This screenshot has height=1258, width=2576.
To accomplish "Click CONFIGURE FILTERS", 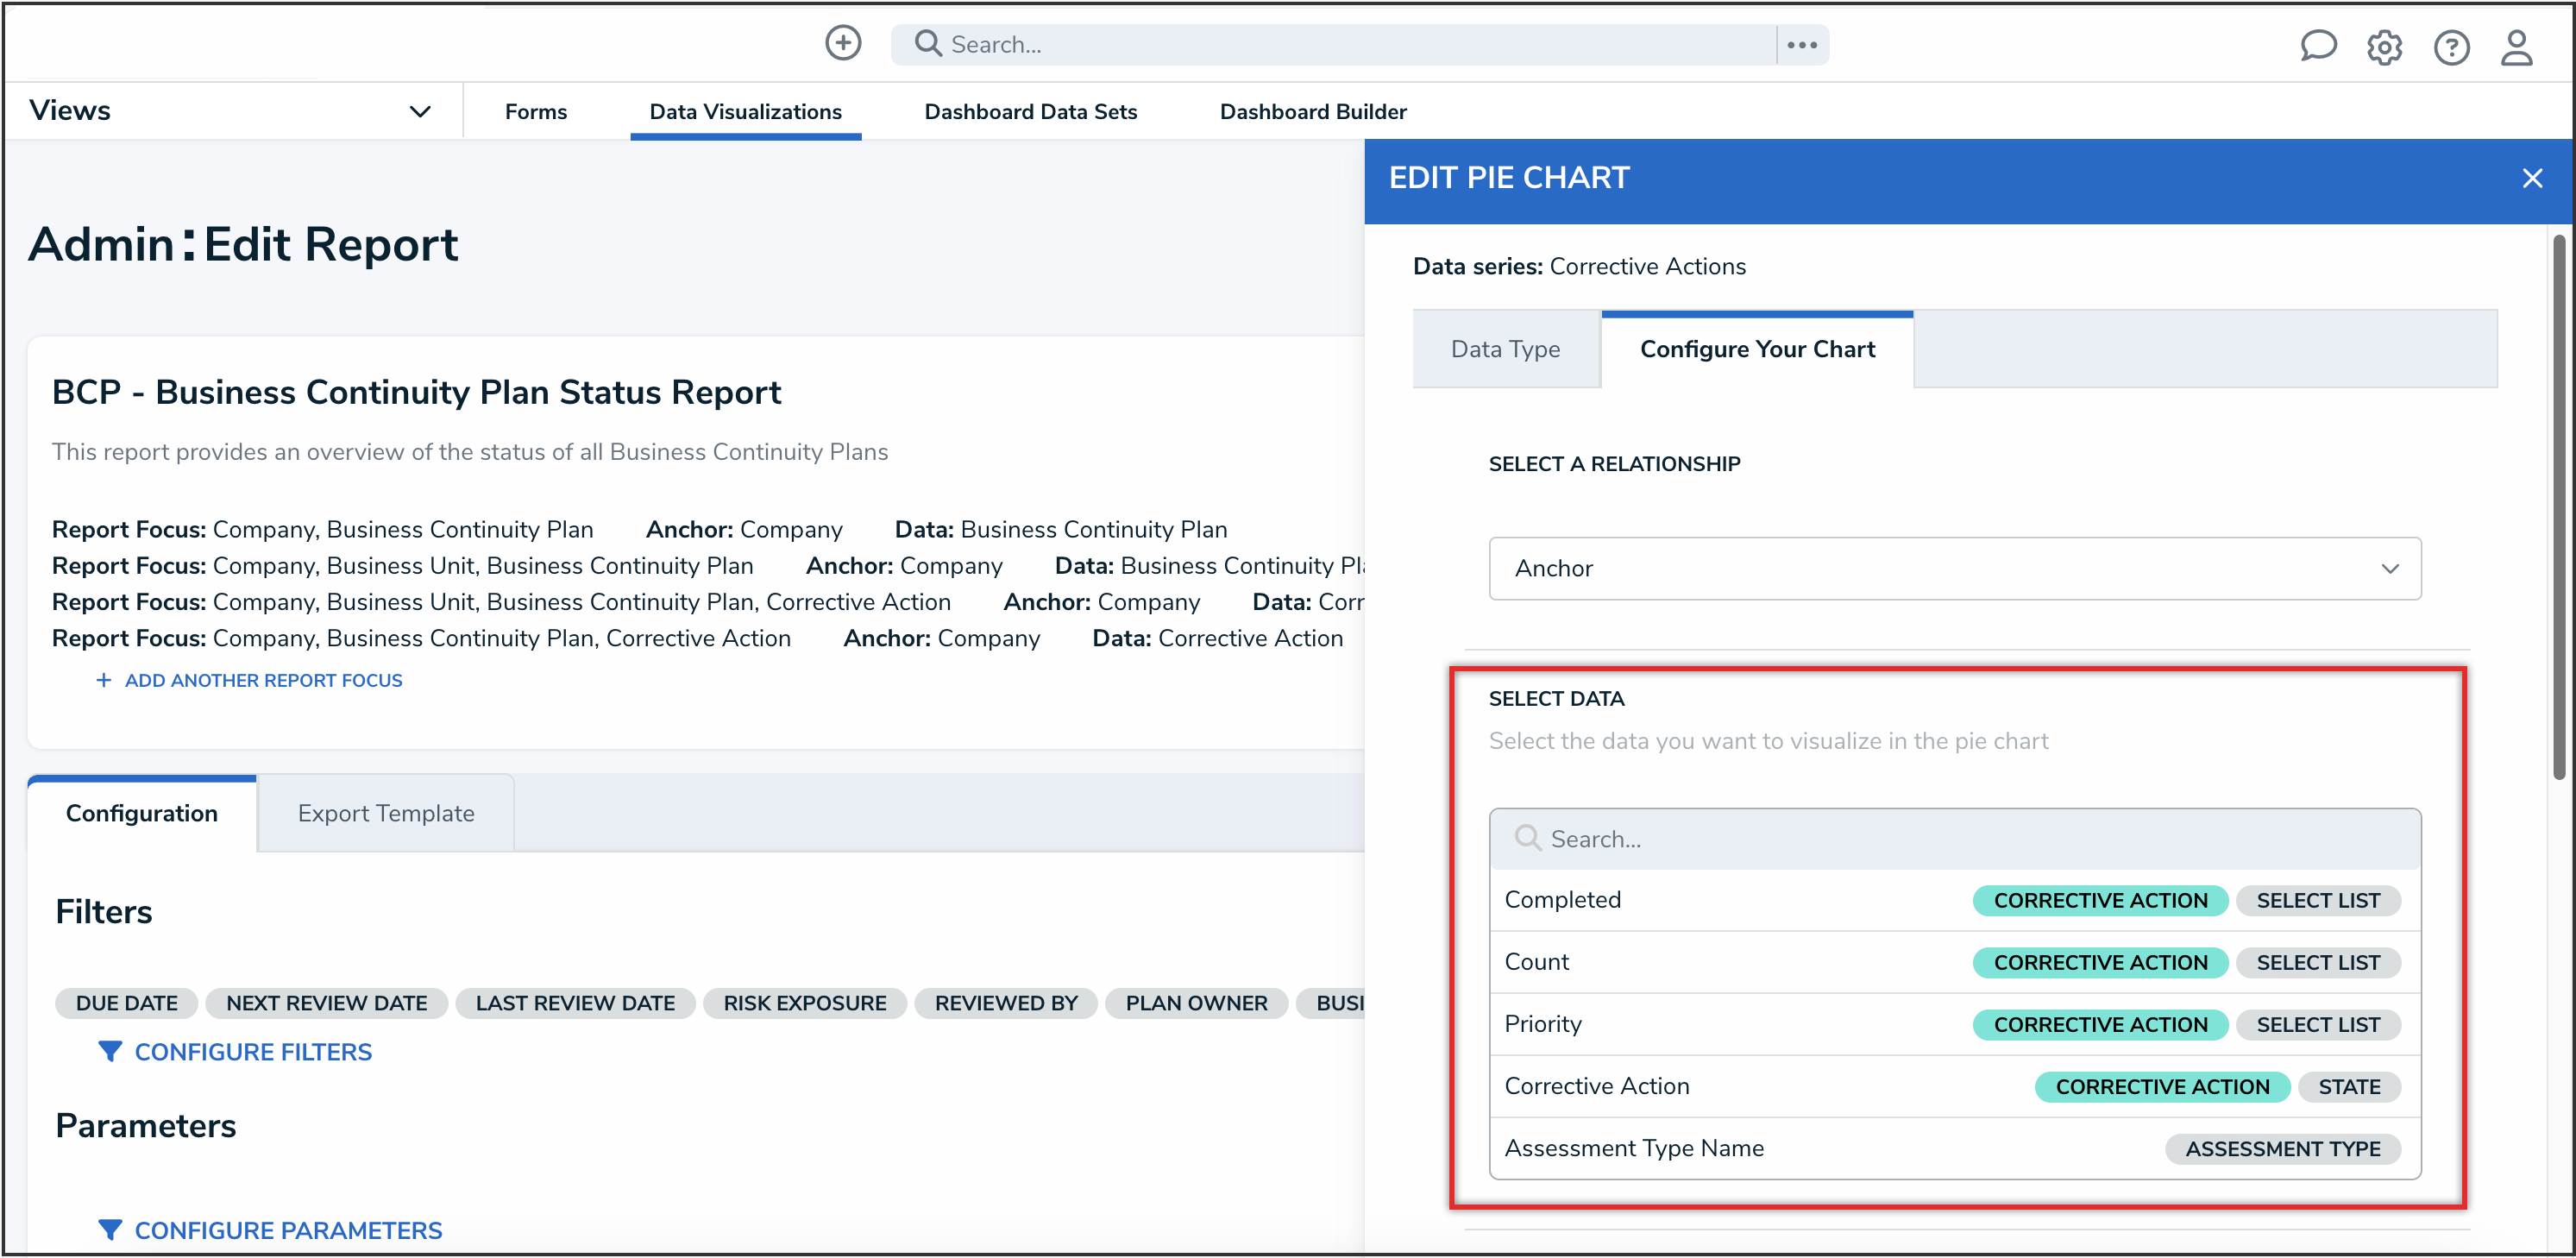I will click(x=253, y=1051).
